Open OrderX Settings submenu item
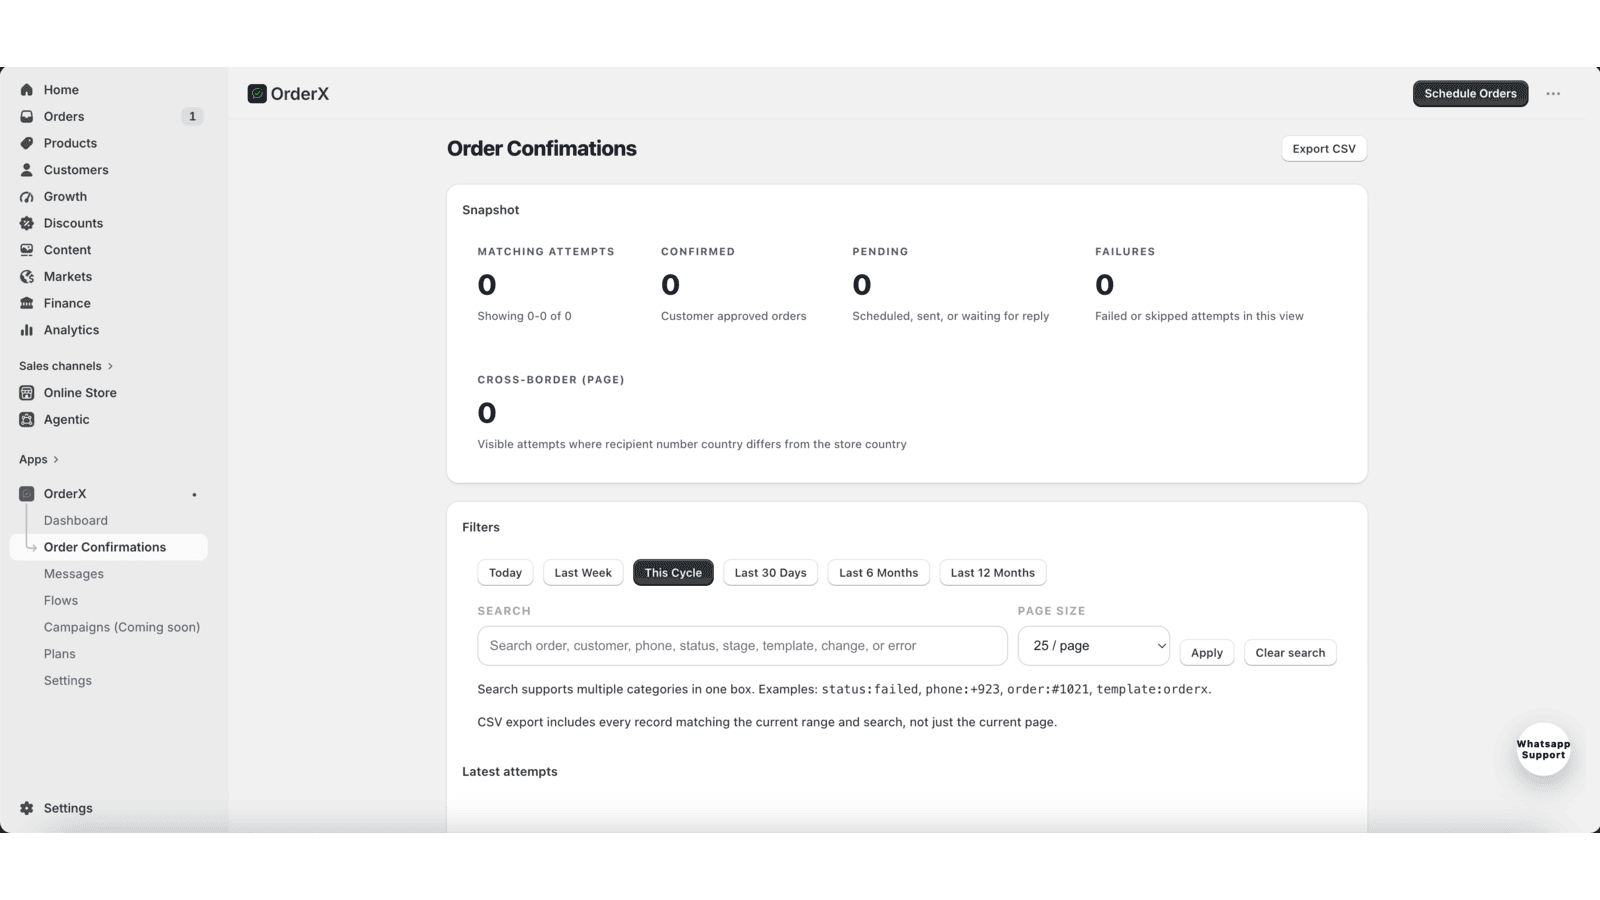Screen dimensions: 1600x900 [68, 680]
